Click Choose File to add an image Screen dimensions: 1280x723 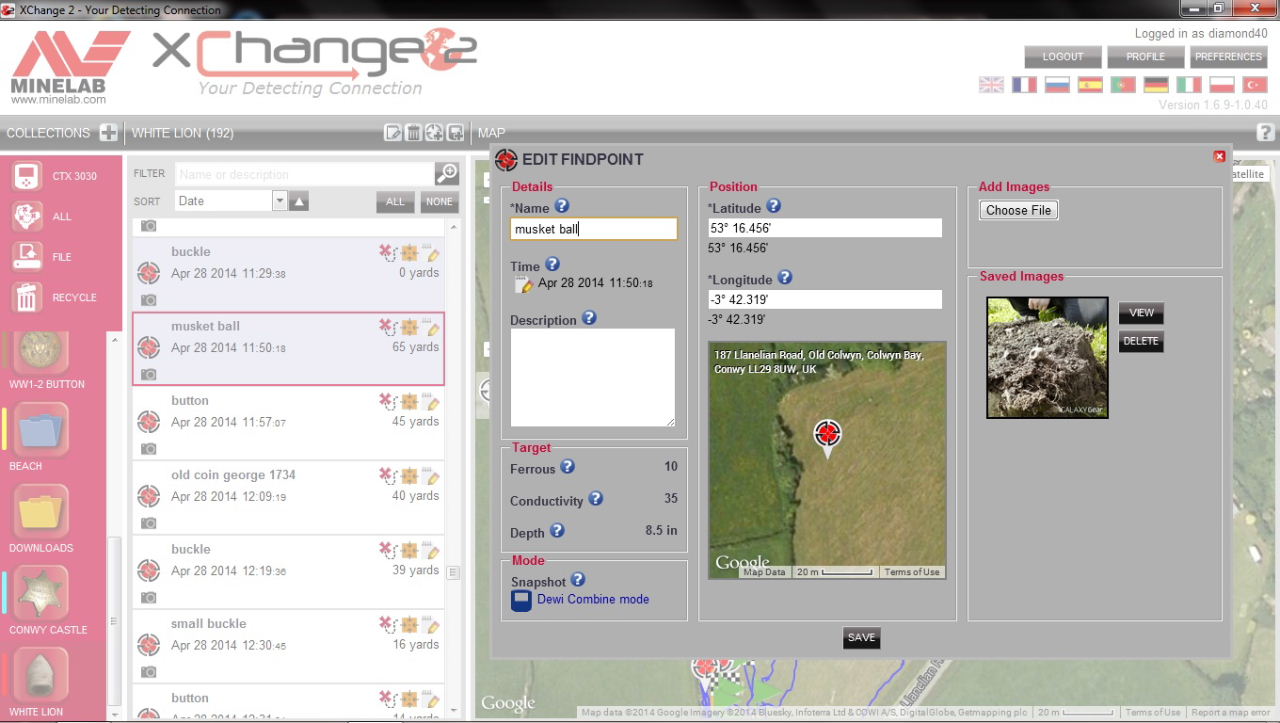coord(1018,210)
